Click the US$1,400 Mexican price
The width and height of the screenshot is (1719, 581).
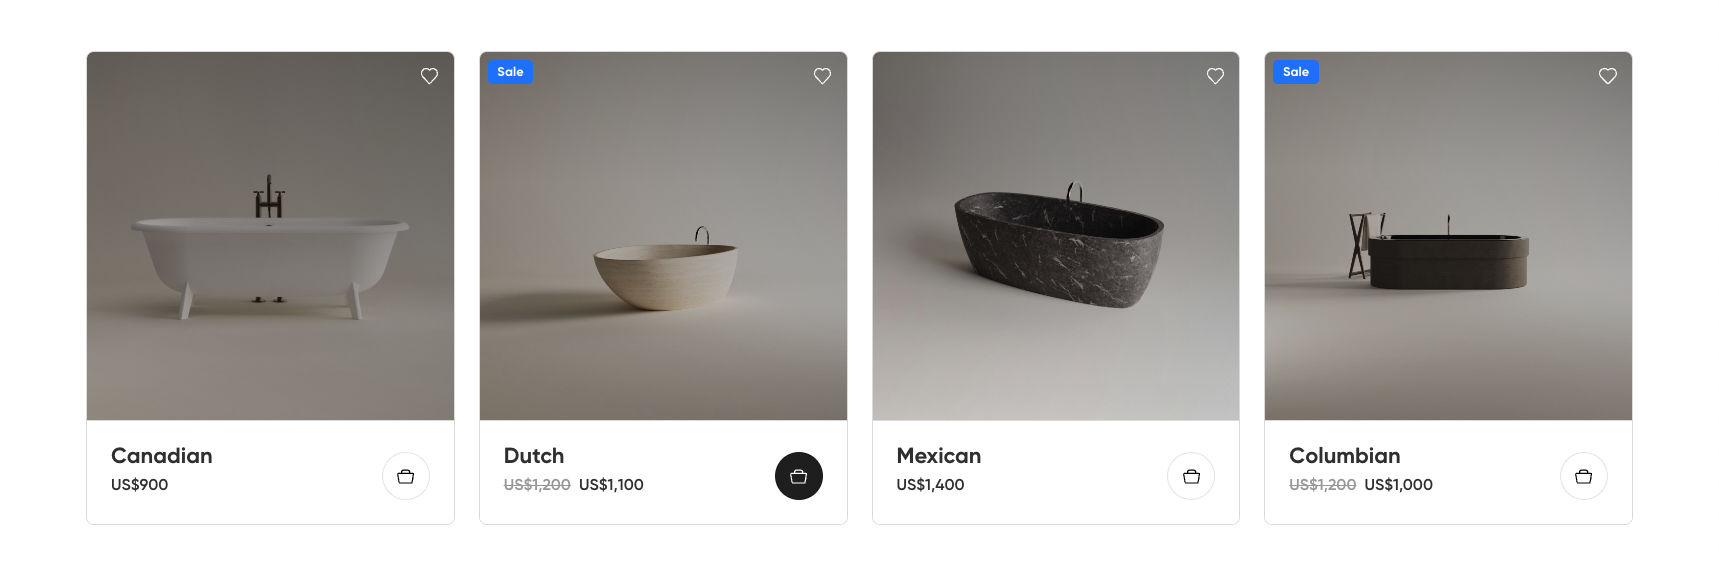(x=930, y=485)
